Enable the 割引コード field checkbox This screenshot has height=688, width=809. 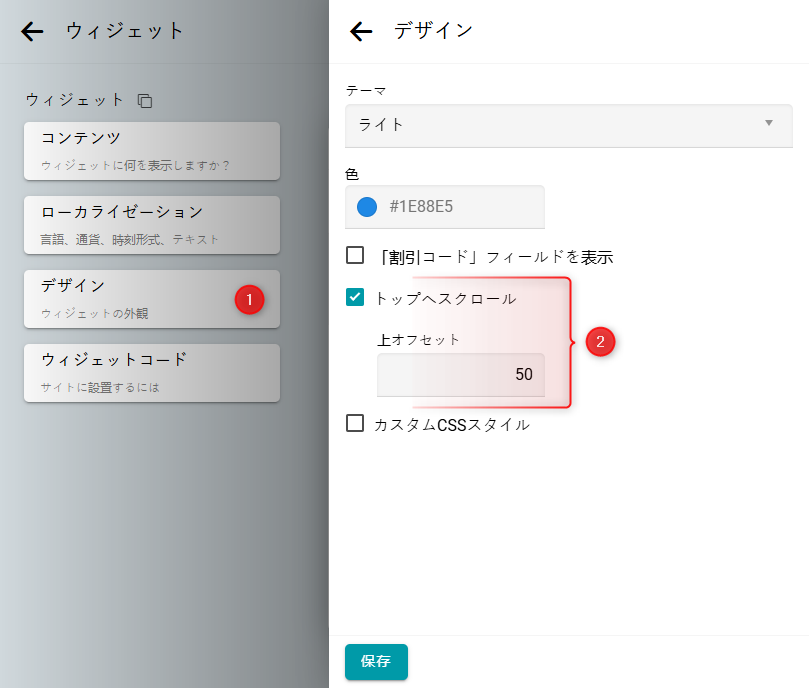(x=355, y=256)
